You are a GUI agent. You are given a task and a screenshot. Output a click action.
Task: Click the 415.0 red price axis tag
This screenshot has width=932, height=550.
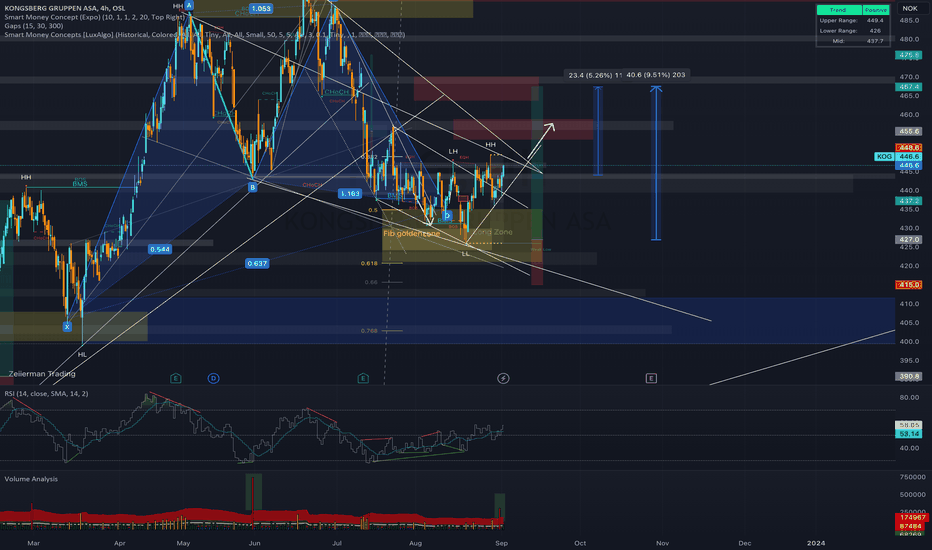click(x=908, y=285)
